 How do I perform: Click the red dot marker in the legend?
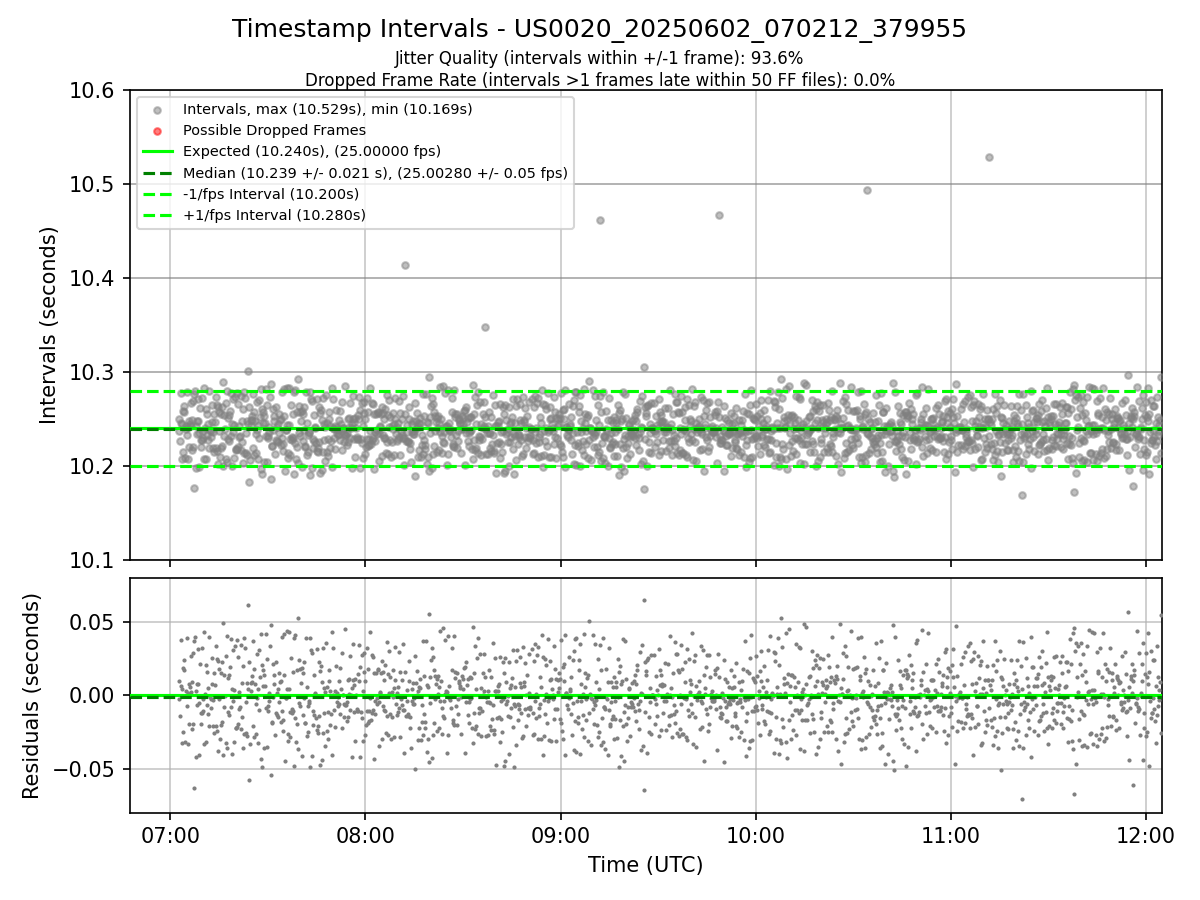tap(157, 130)
